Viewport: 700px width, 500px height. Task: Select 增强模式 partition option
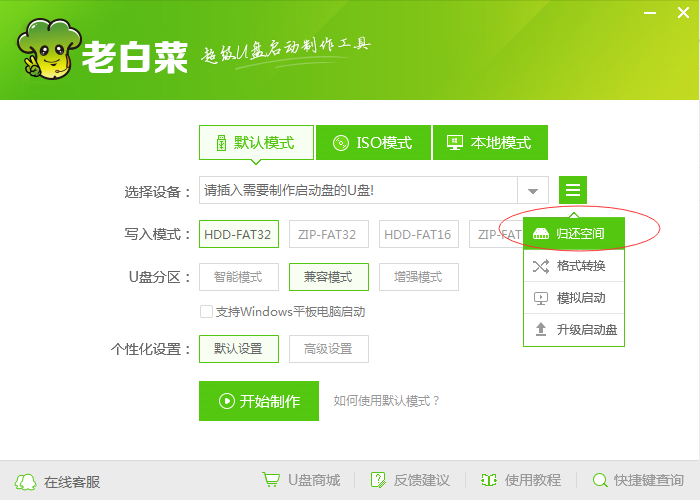[419, 277]
